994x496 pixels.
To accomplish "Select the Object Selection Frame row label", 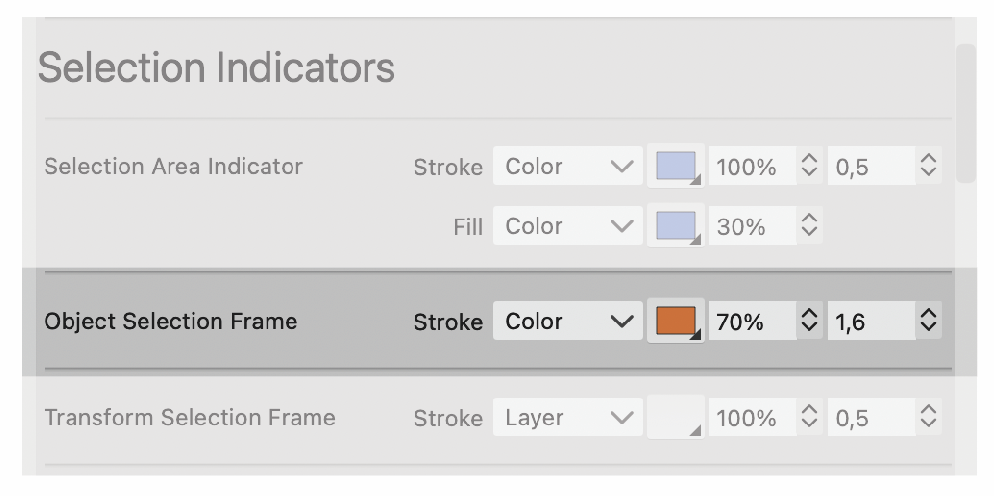I will click(x=171, y=322).
